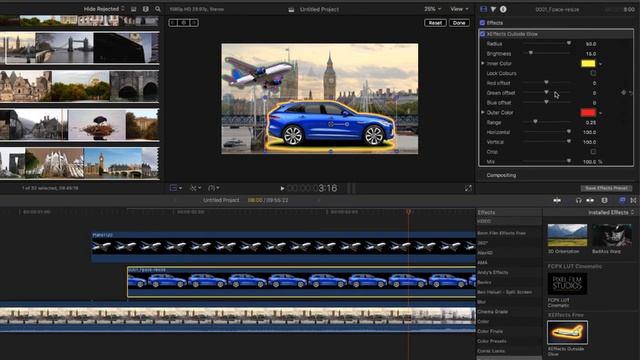Open the viewer zoom percentage dropdown
The image size is (640, 360).
pos(432,9)
